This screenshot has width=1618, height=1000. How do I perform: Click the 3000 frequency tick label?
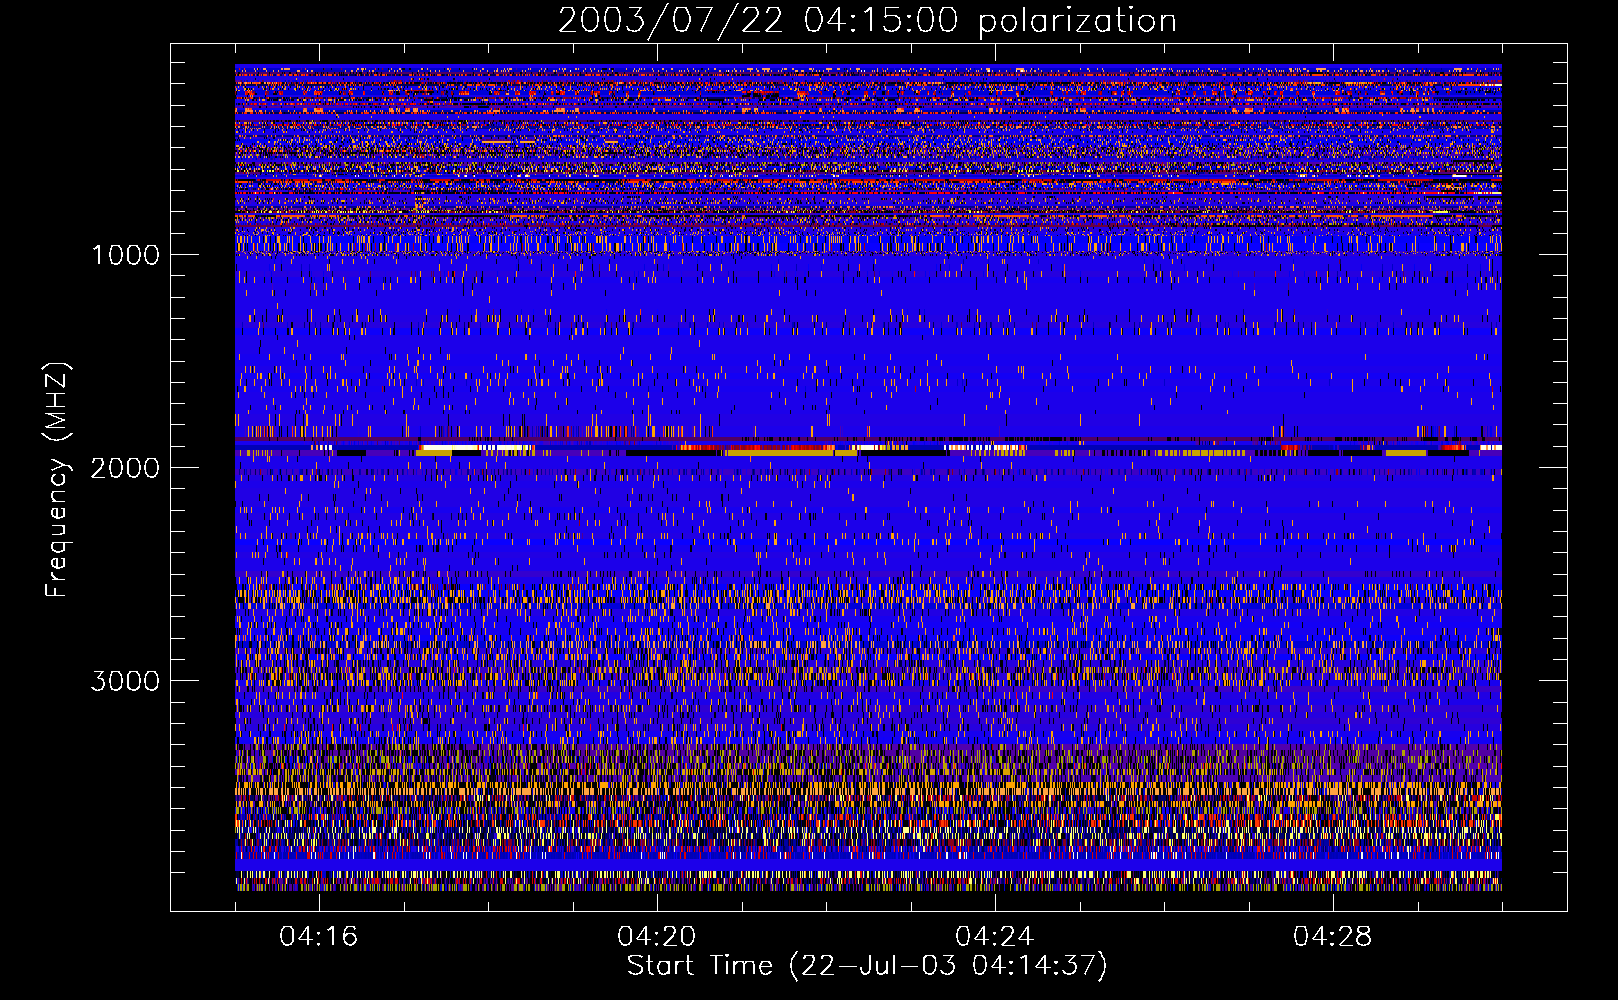click(125, 681)
